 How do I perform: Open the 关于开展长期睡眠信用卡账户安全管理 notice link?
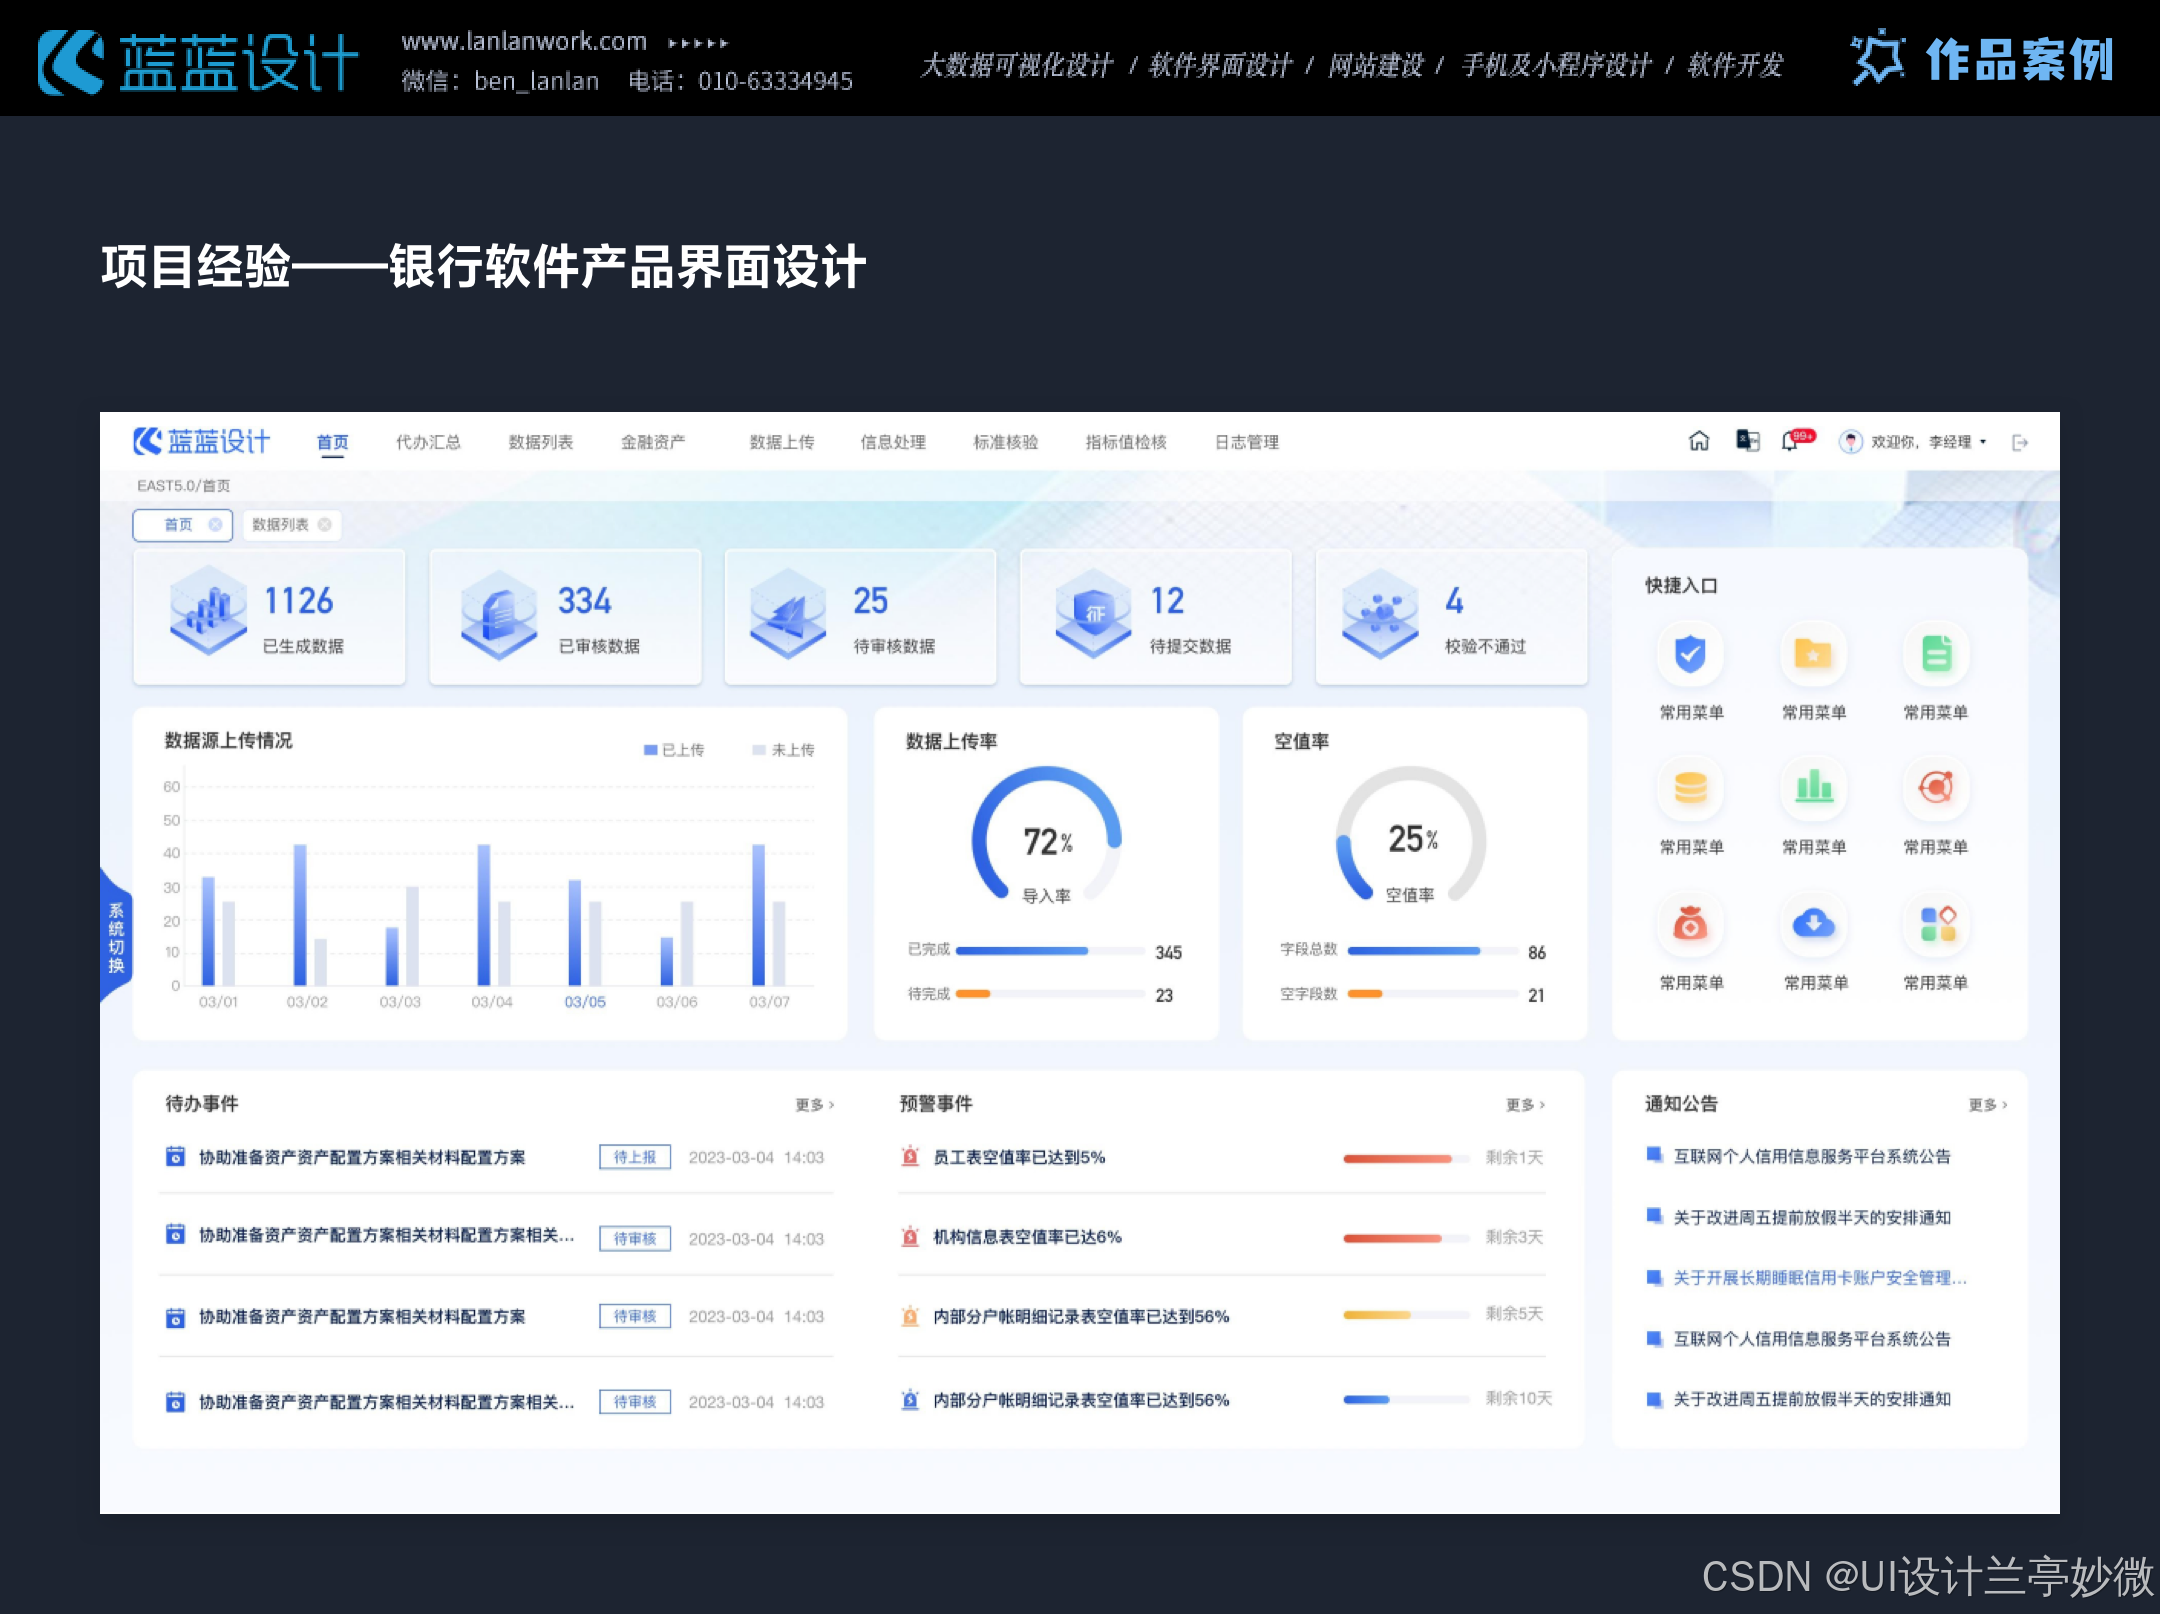1819,1278
